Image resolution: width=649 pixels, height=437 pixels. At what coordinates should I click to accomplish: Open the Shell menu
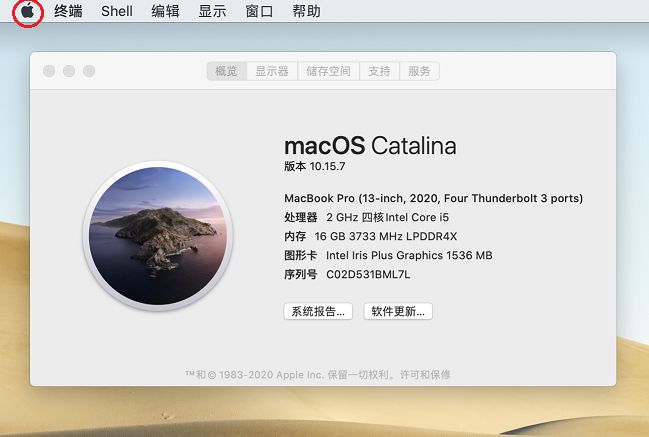pyautogui.click(x=117, y=11)
